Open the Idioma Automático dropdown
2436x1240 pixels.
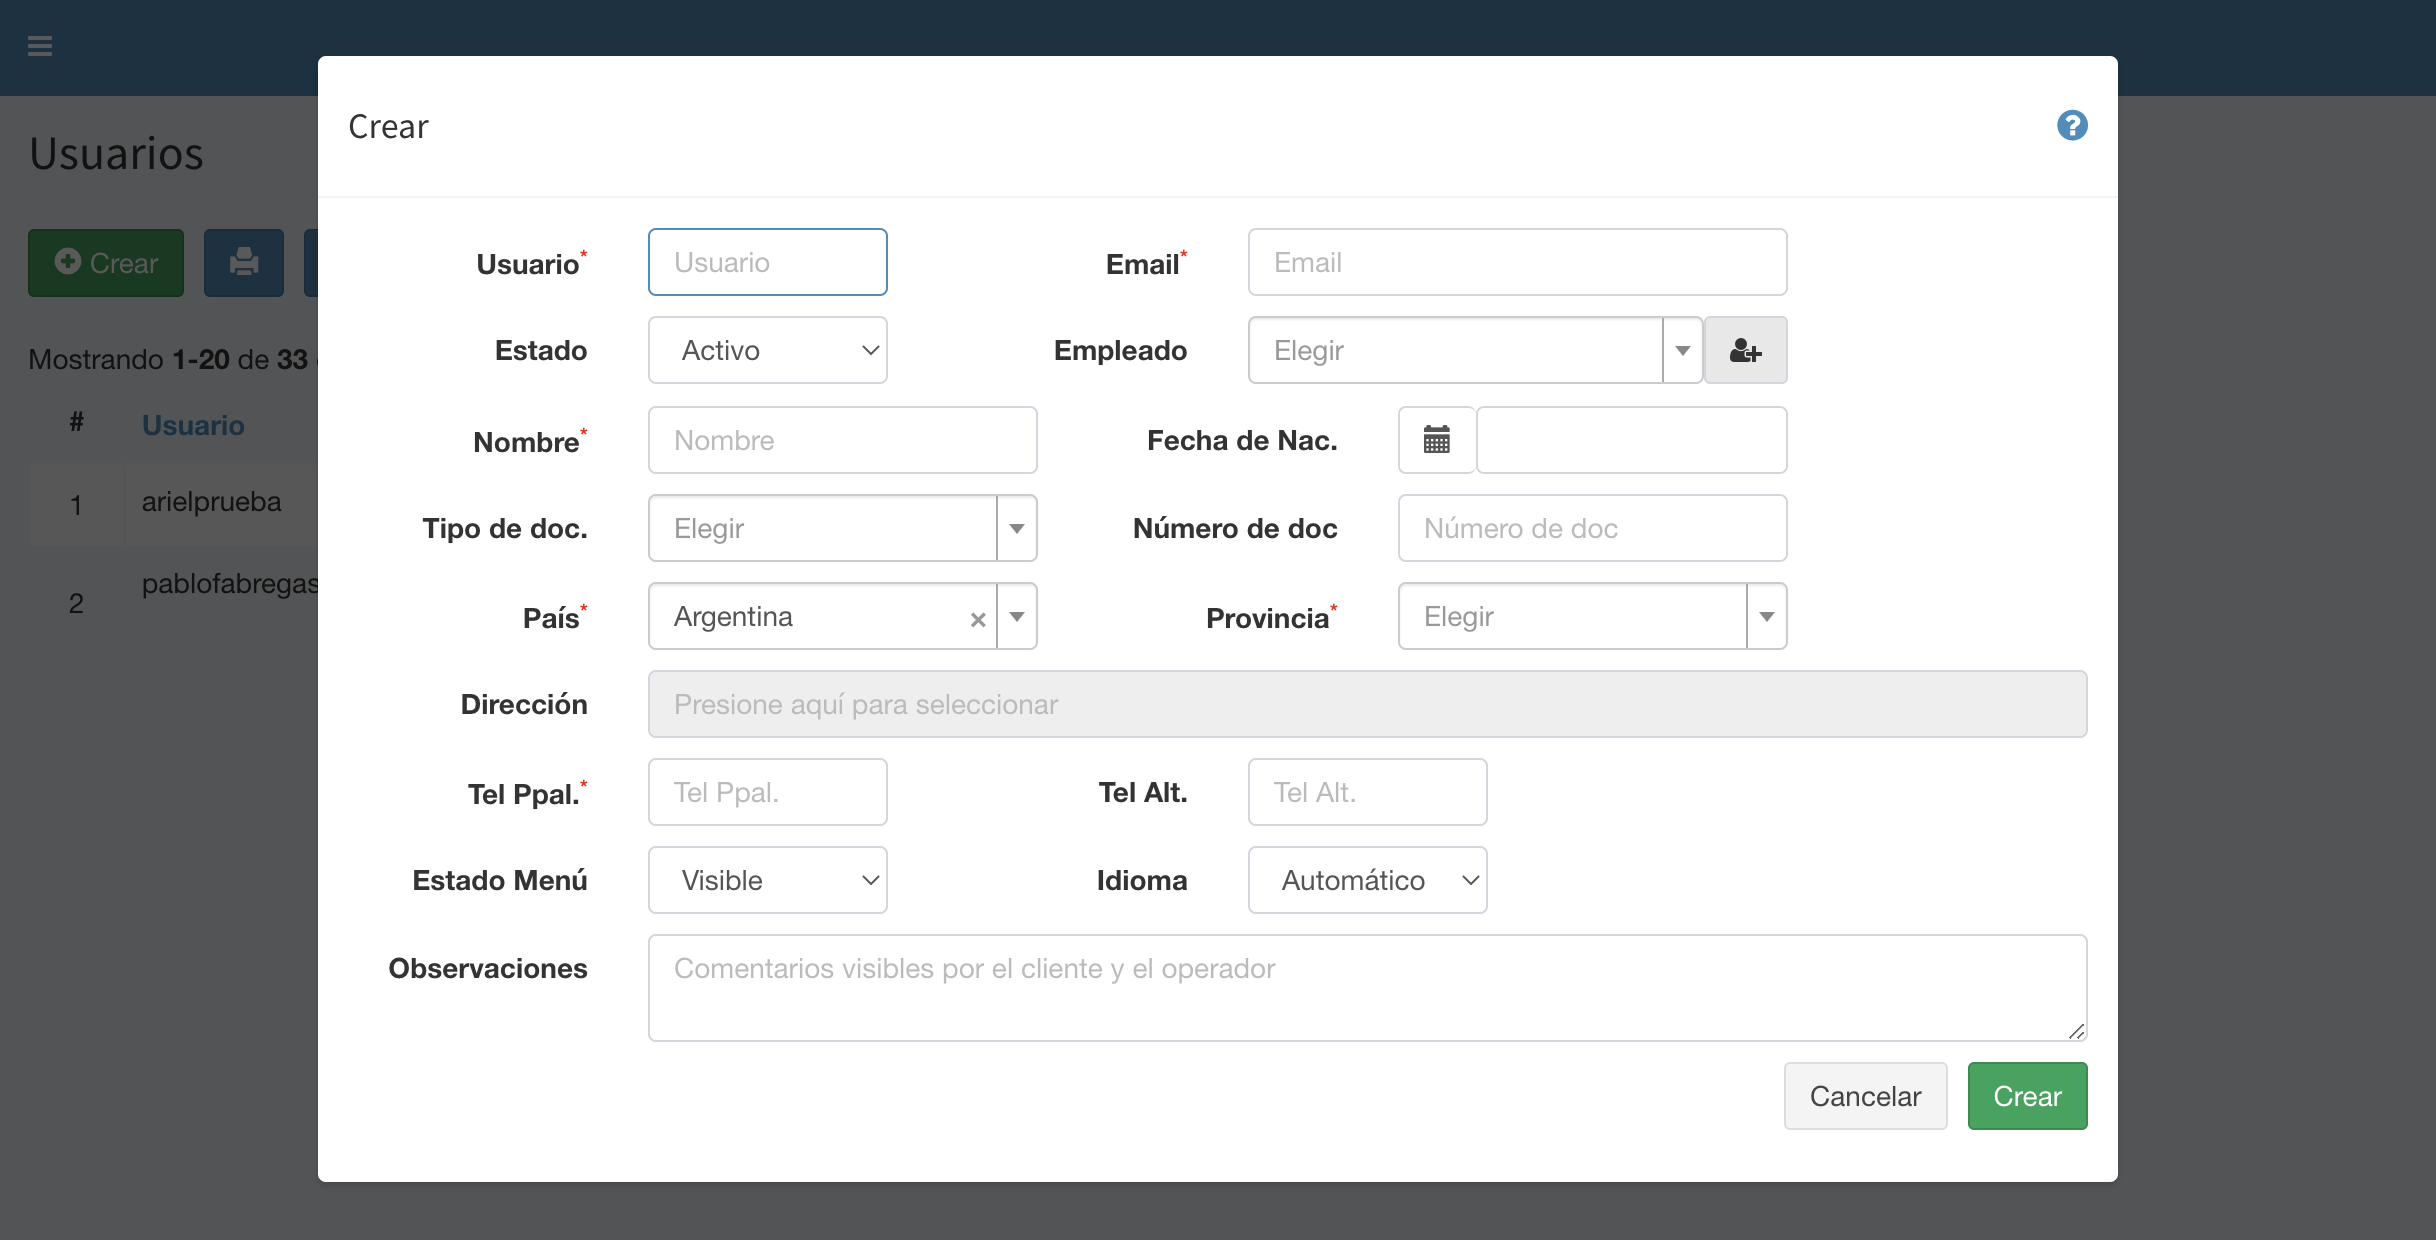click(1367, 881)
